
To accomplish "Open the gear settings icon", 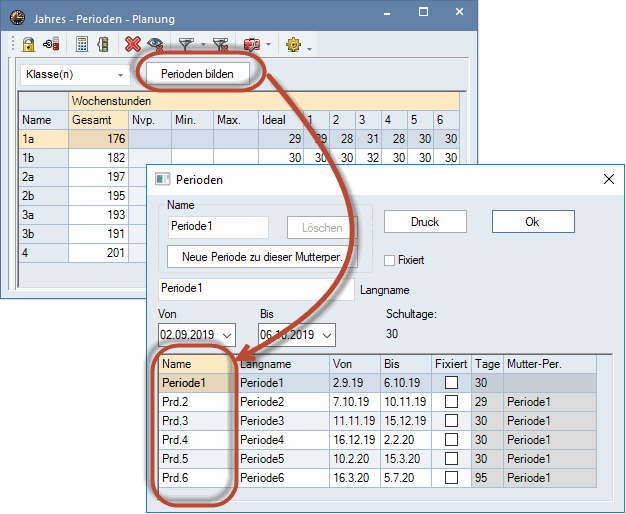I will [293, 44].
